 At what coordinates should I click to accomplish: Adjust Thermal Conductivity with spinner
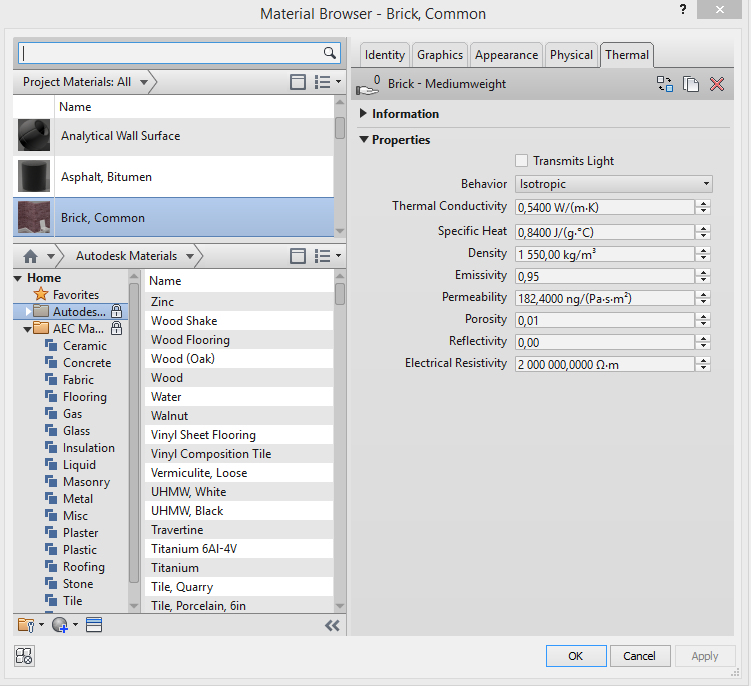point(703,207)
